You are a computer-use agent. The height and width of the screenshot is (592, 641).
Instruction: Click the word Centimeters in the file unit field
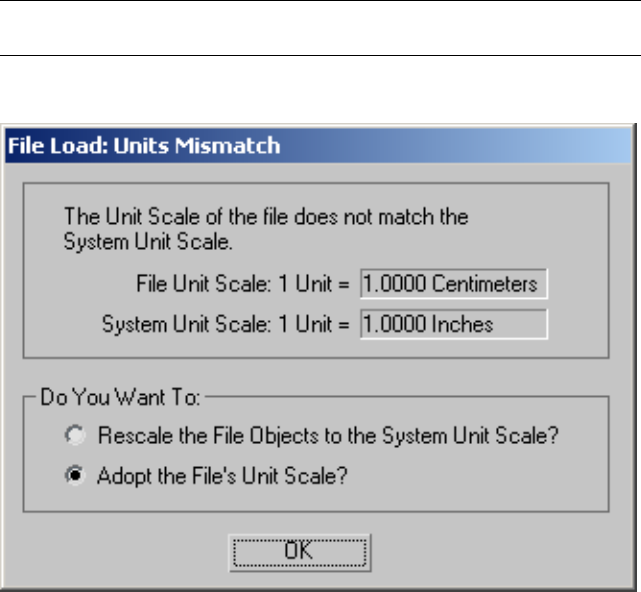click(485, 284)
